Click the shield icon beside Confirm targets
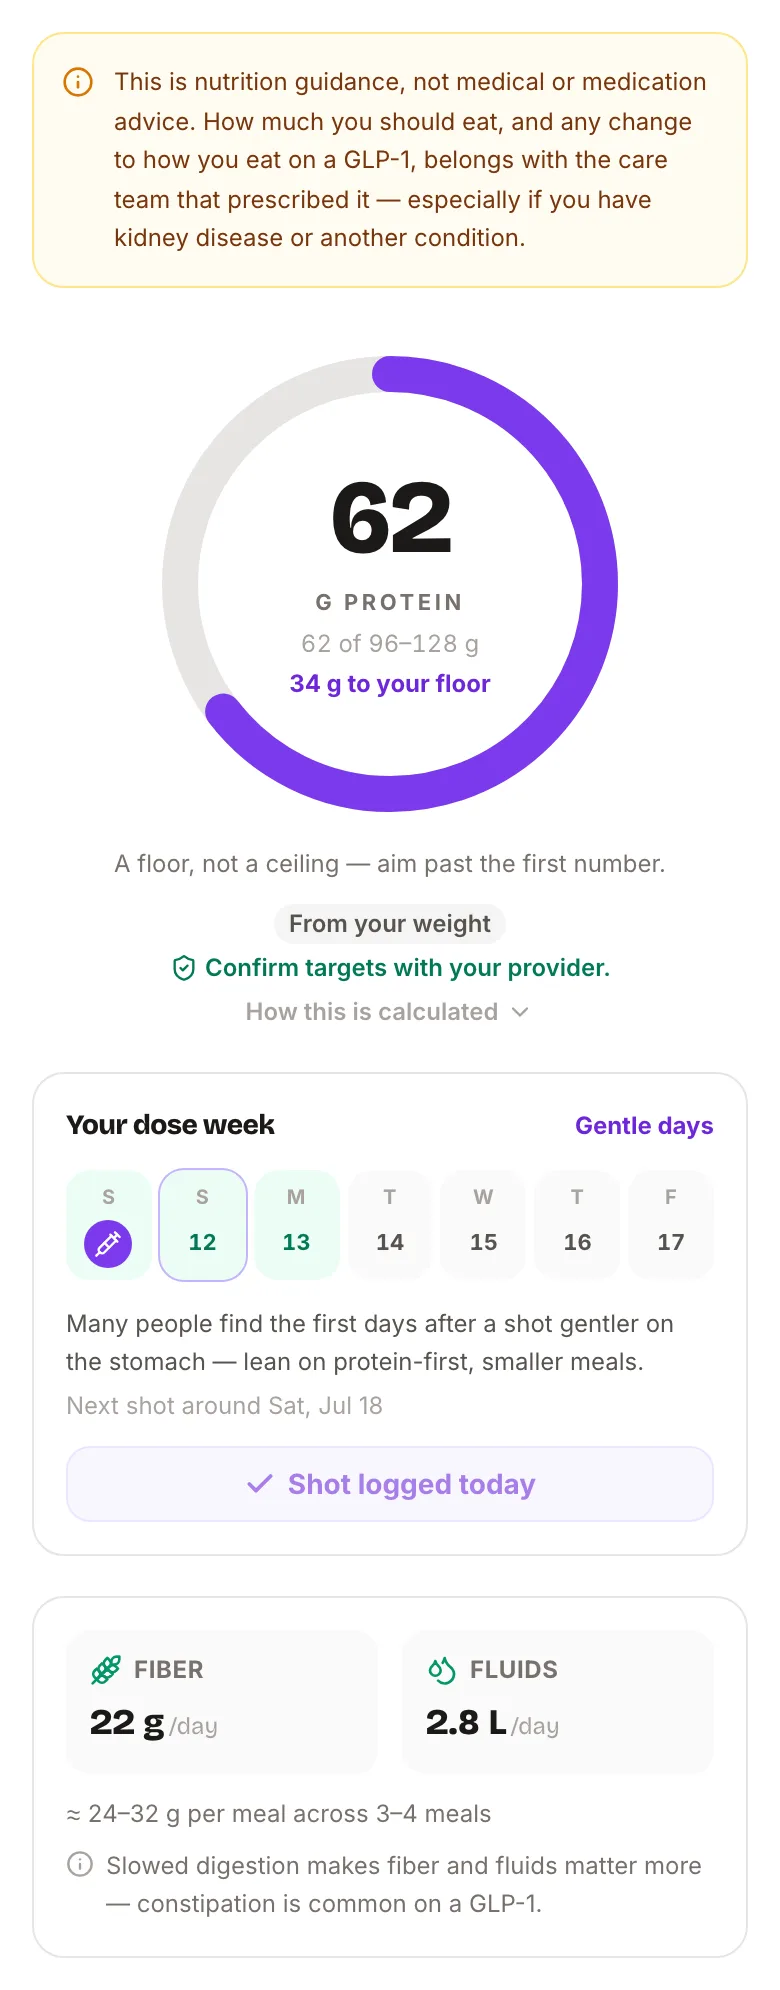This screenshot has width=780, height=1990. click(x=184, y=968)
